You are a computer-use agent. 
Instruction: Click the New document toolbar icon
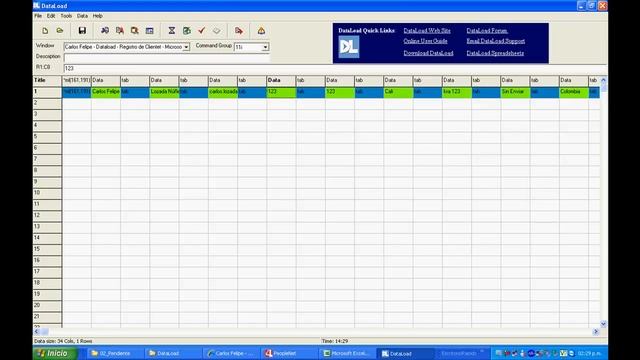[45, 31]
